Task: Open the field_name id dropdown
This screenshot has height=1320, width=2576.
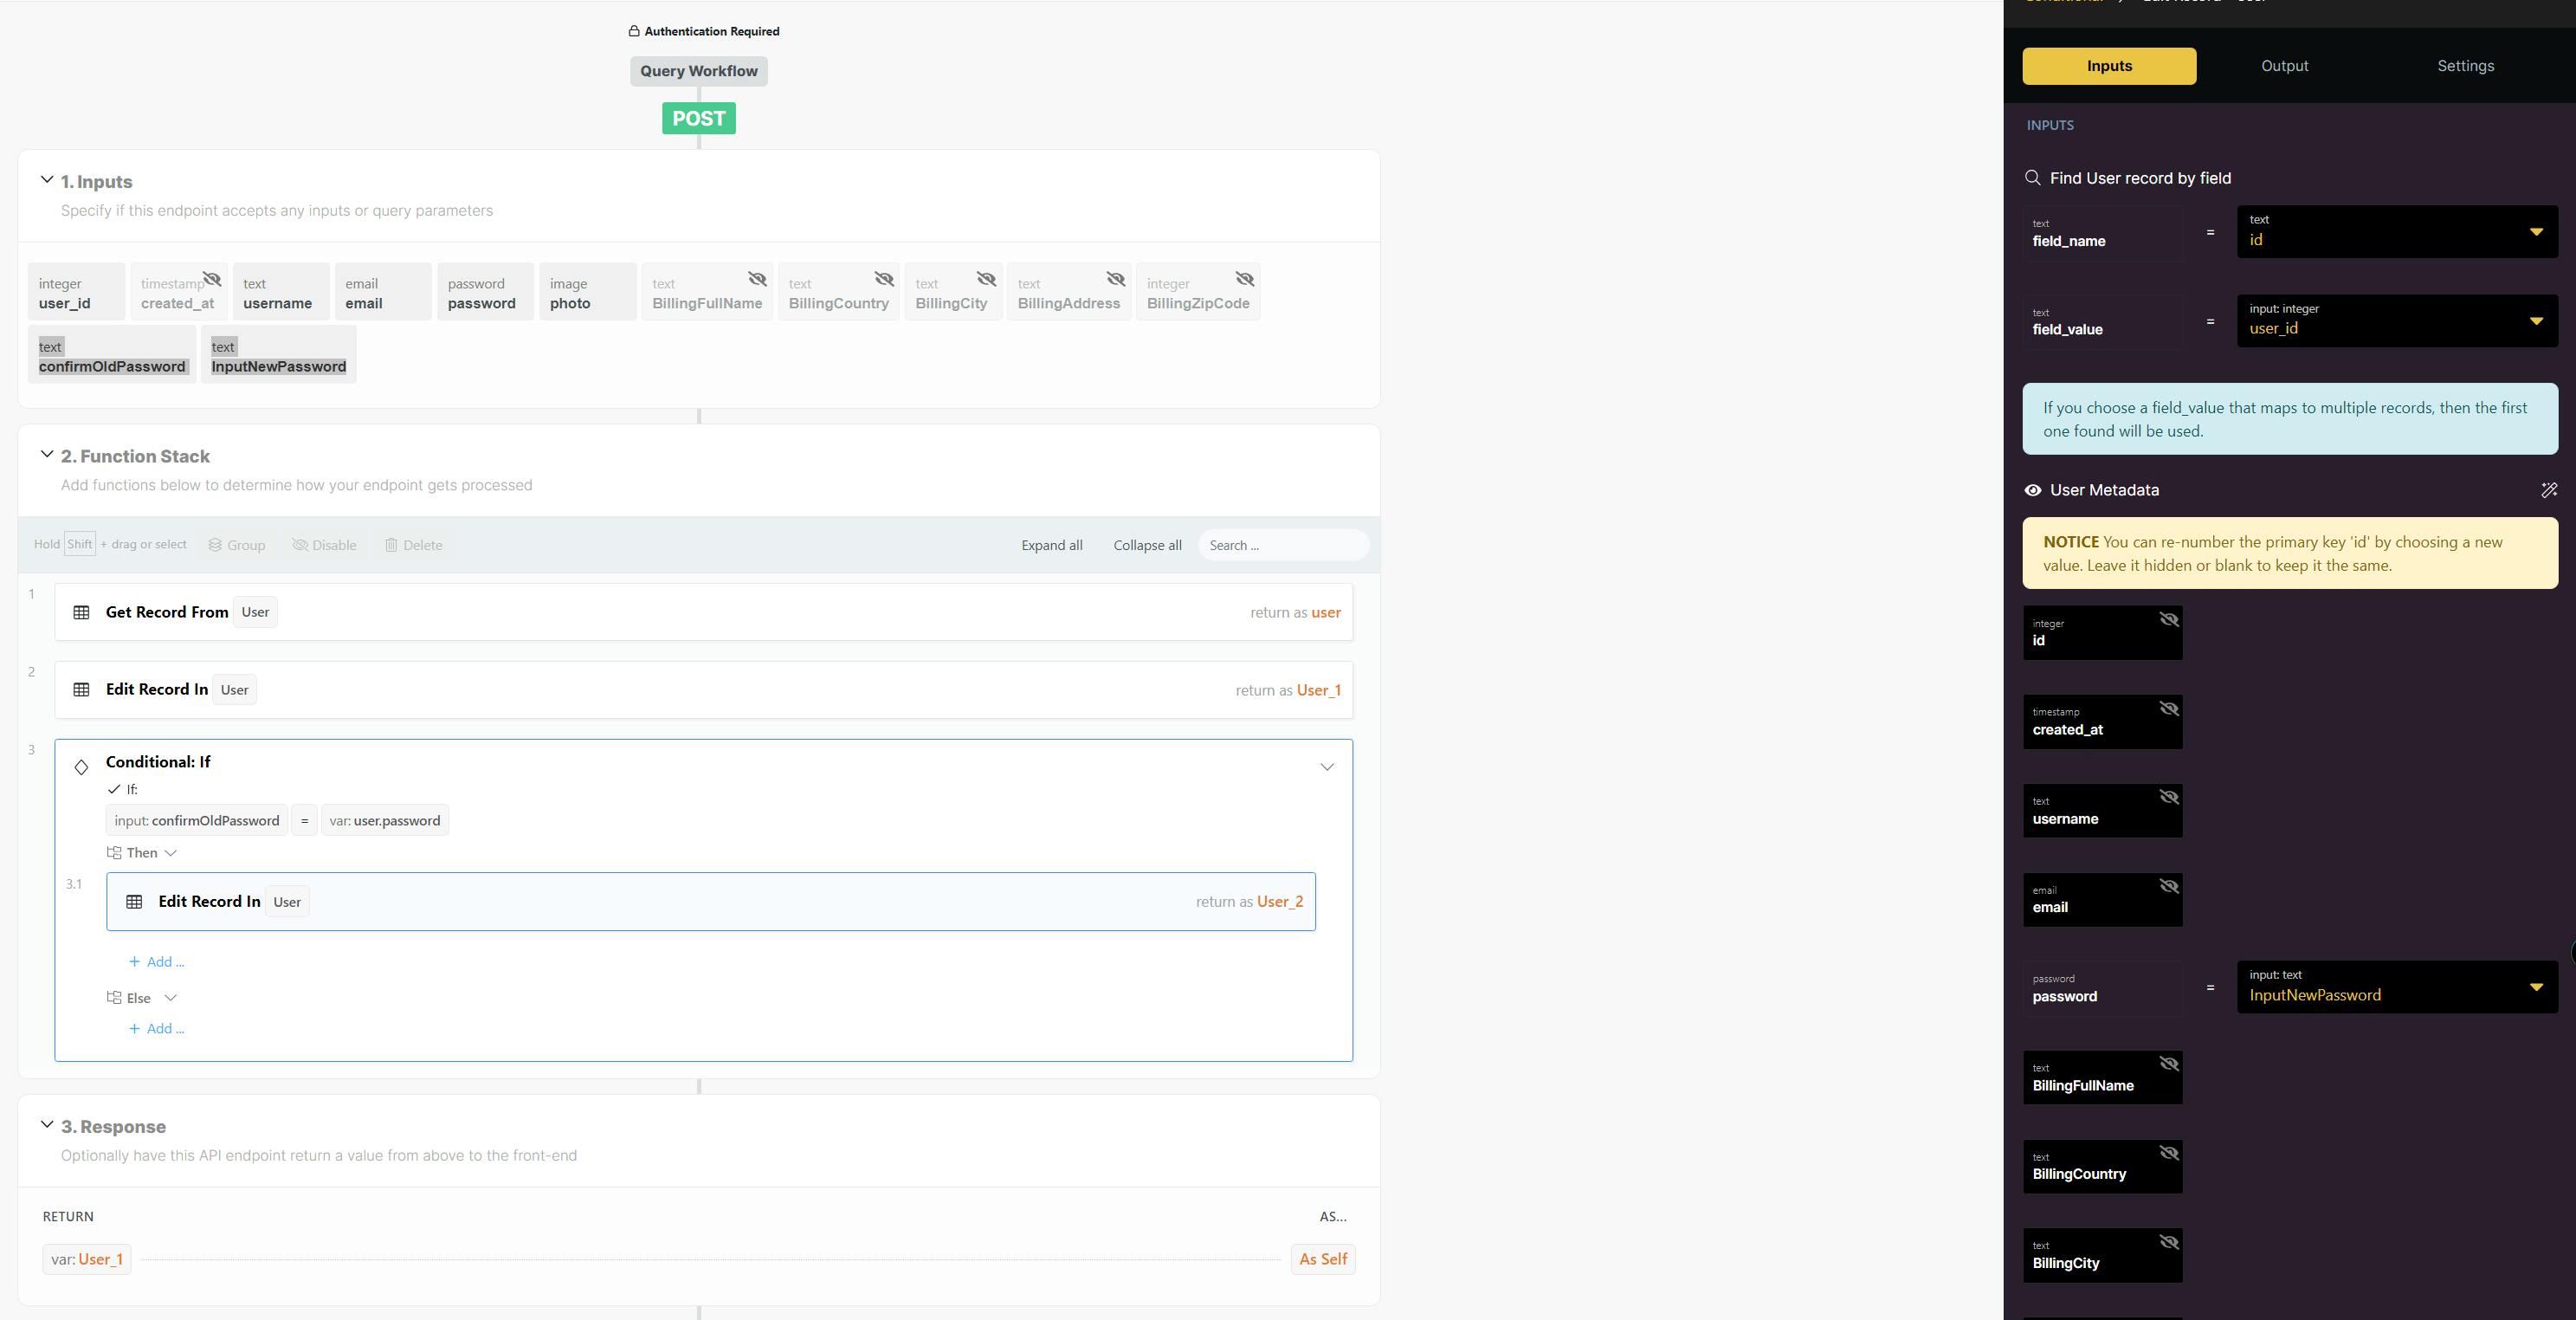Action: tap(2536, 232)
